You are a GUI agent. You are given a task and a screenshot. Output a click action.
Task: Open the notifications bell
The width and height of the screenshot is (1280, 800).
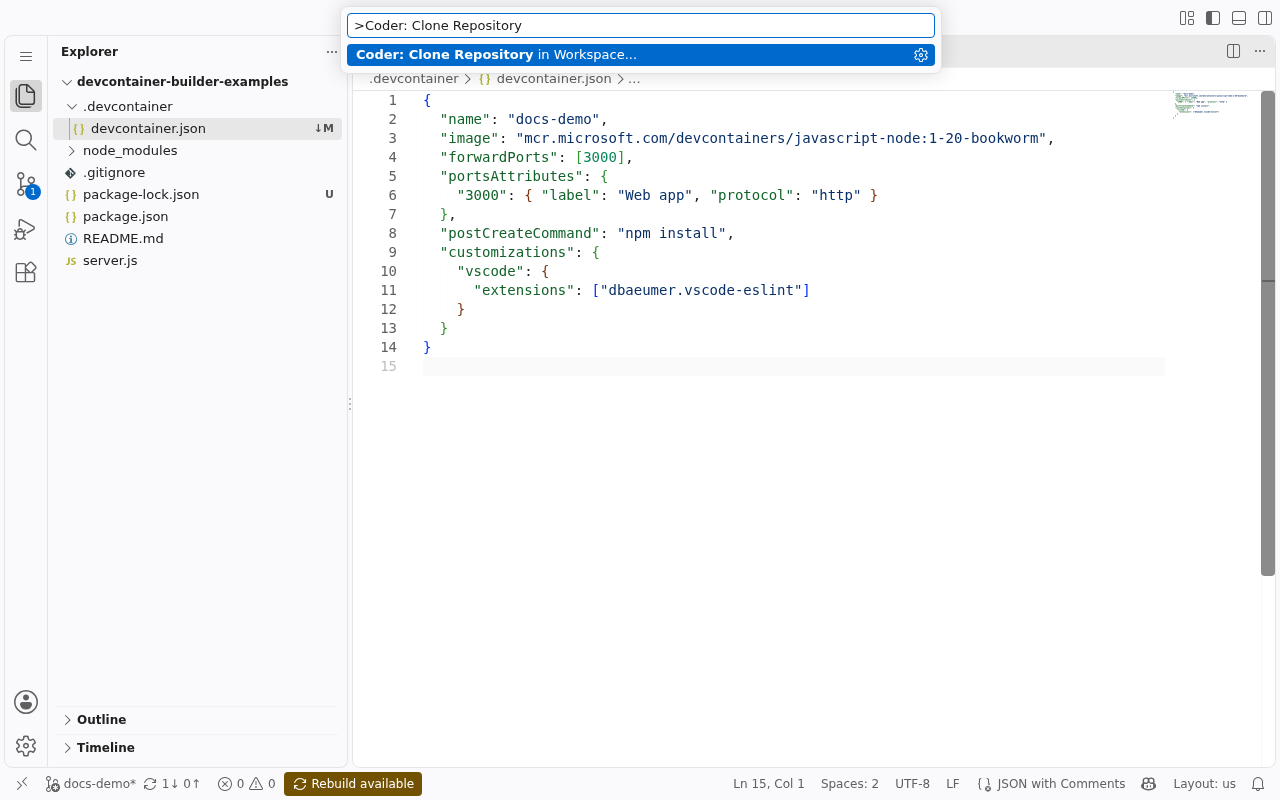1259,784
